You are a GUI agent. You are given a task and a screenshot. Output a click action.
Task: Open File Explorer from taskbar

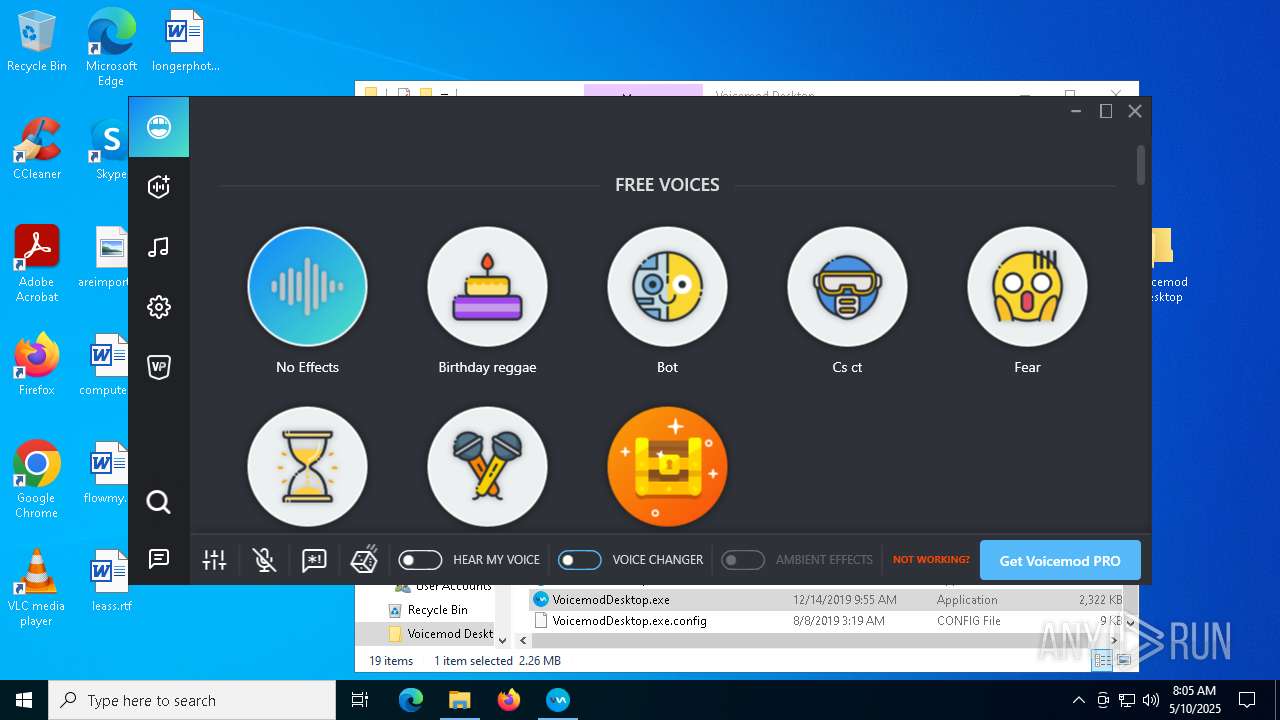point(460,700)
